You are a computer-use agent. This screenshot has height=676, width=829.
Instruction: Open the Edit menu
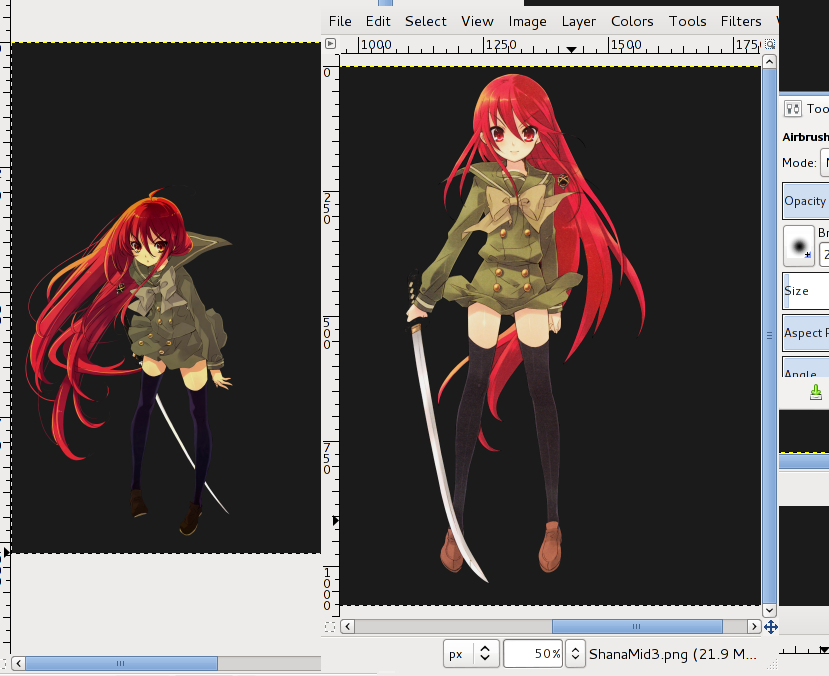click(378, 21)
